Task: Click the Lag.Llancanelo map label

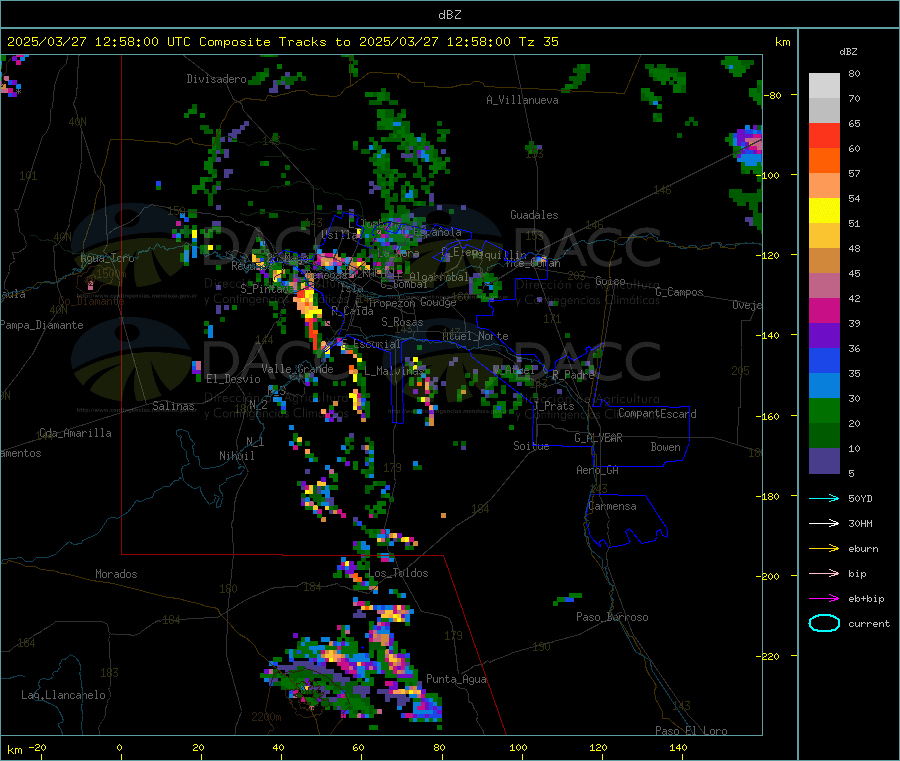Action: (63, 695)
